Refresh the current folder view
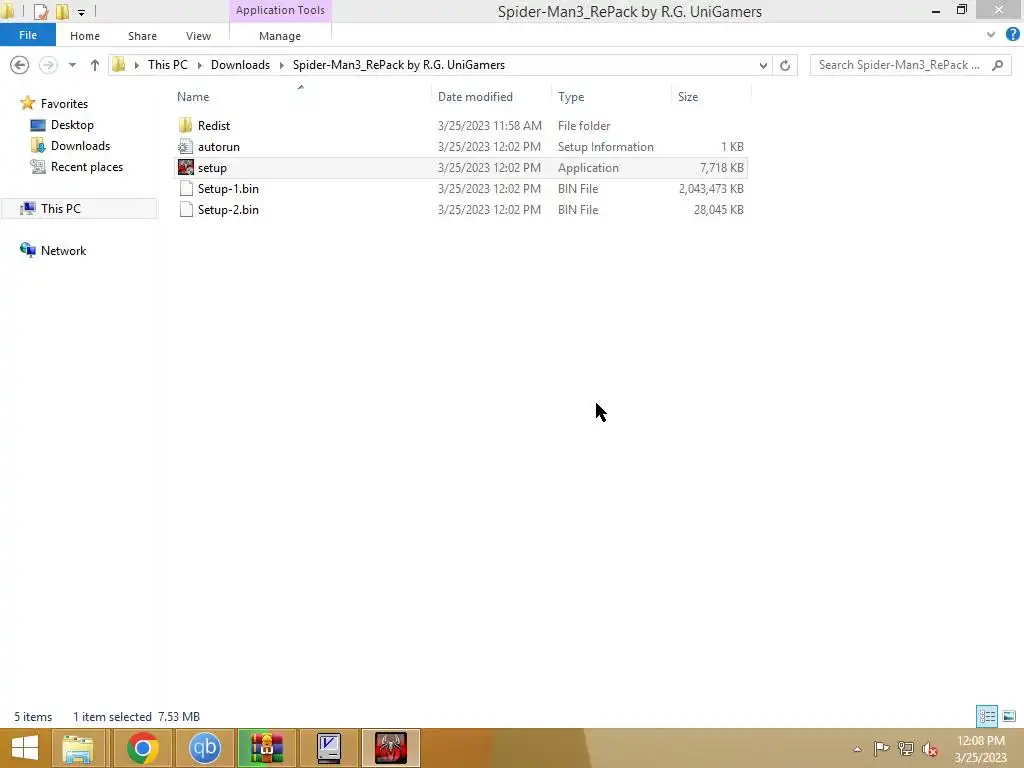This screenshot has width=1024, height=768. point(785,65)
